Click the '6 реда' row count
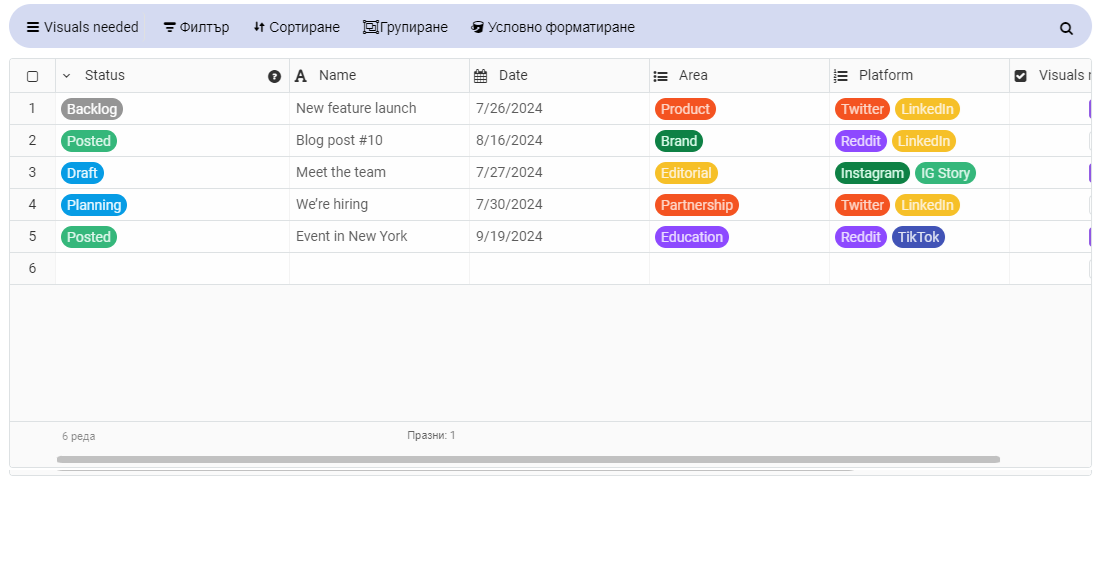 [79, 436]
